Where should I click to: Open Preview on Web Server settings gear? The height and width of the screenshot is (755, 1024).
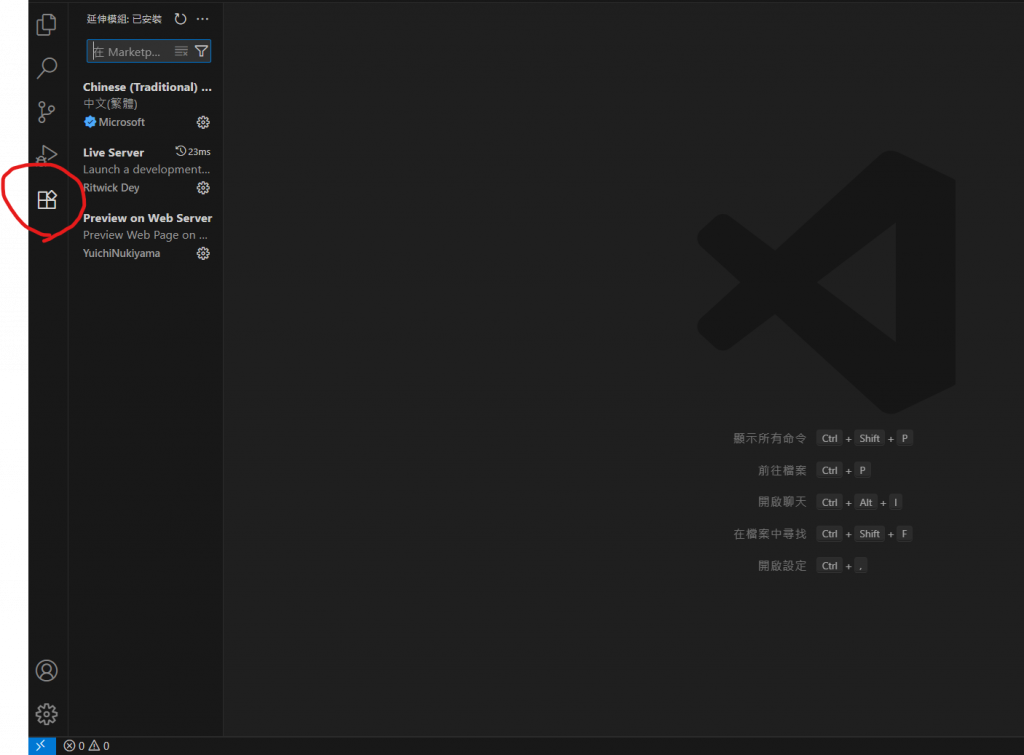[203, 253]
